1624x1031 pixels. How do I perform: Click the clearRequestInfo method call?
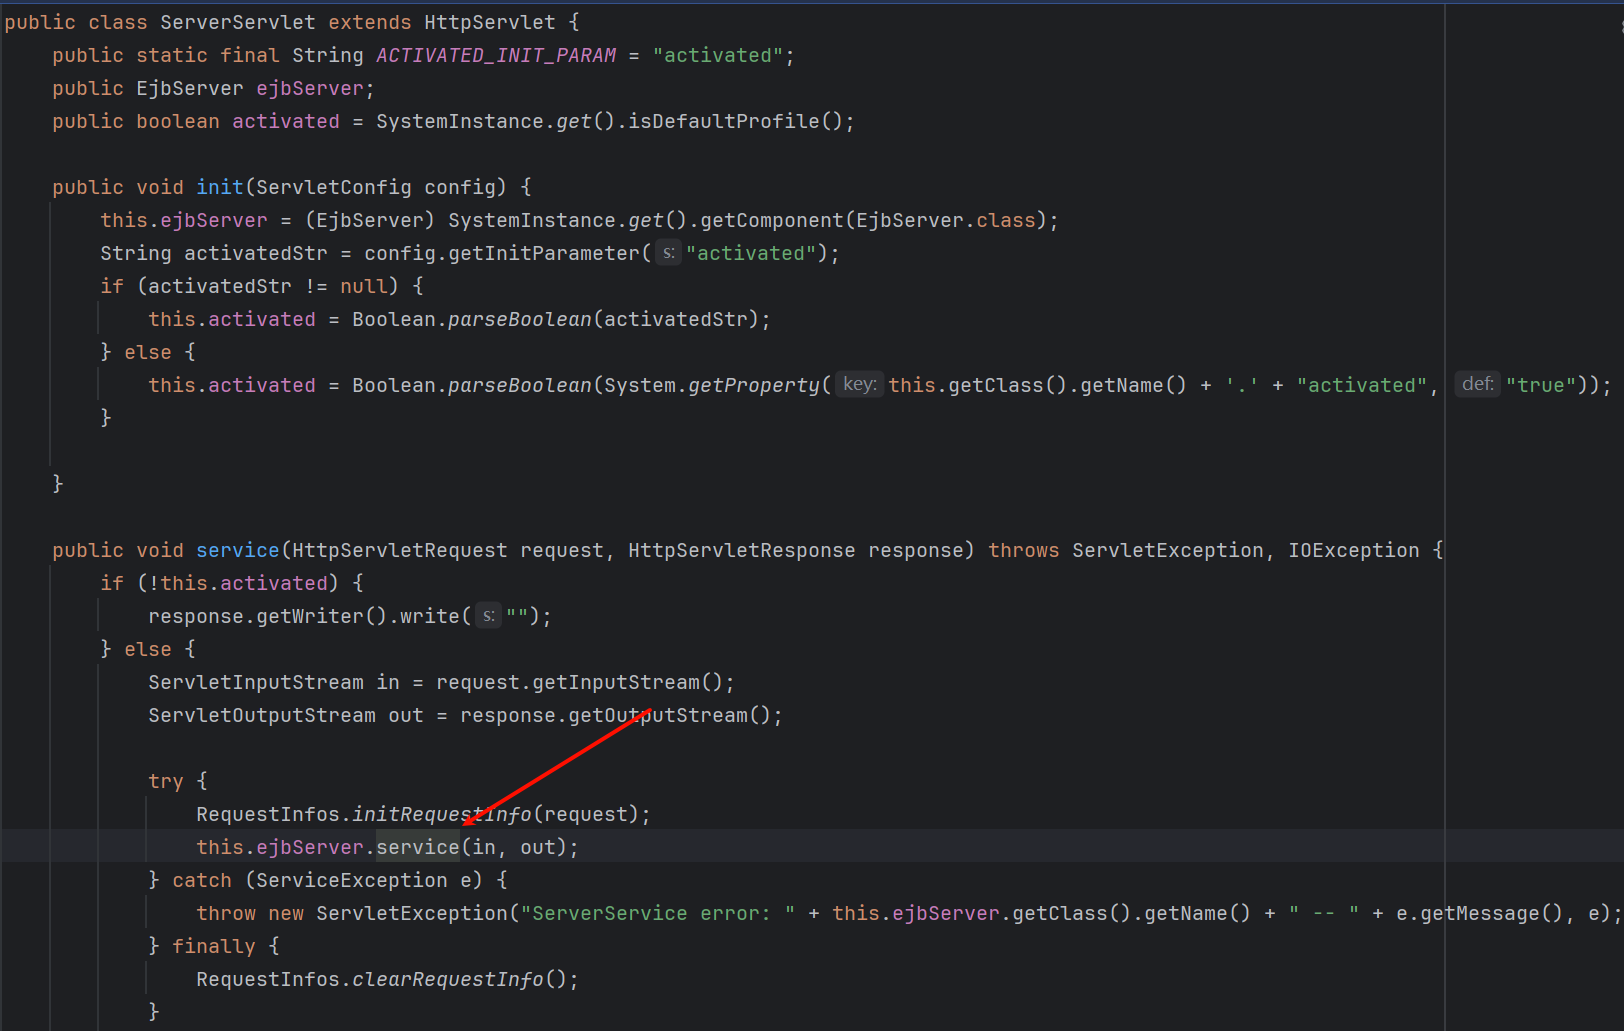(447, 980)
